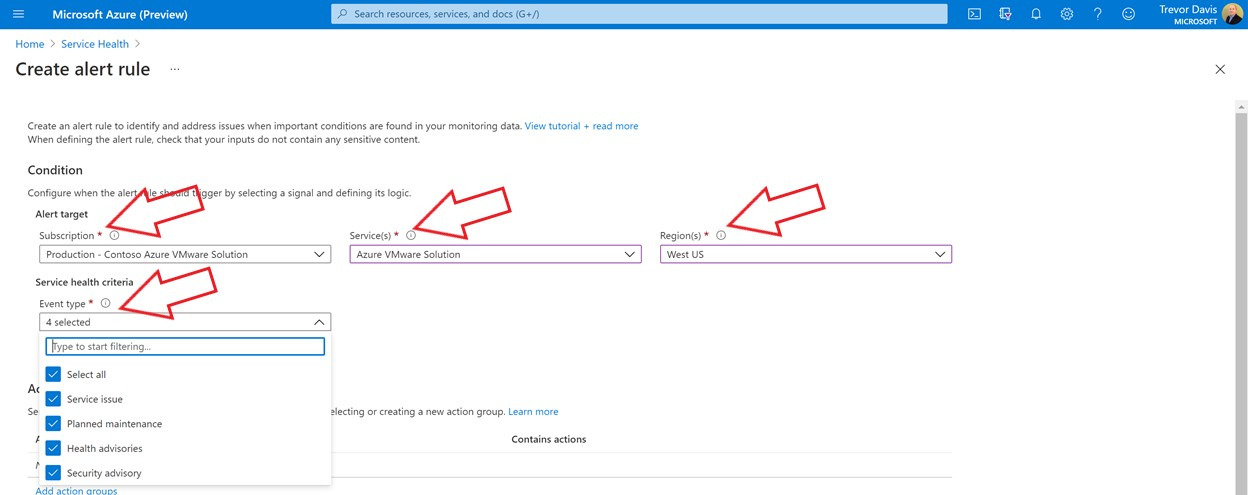1248x495 pixels.
Task: Open the Subscription dropdown
Action: click(185, 254)
